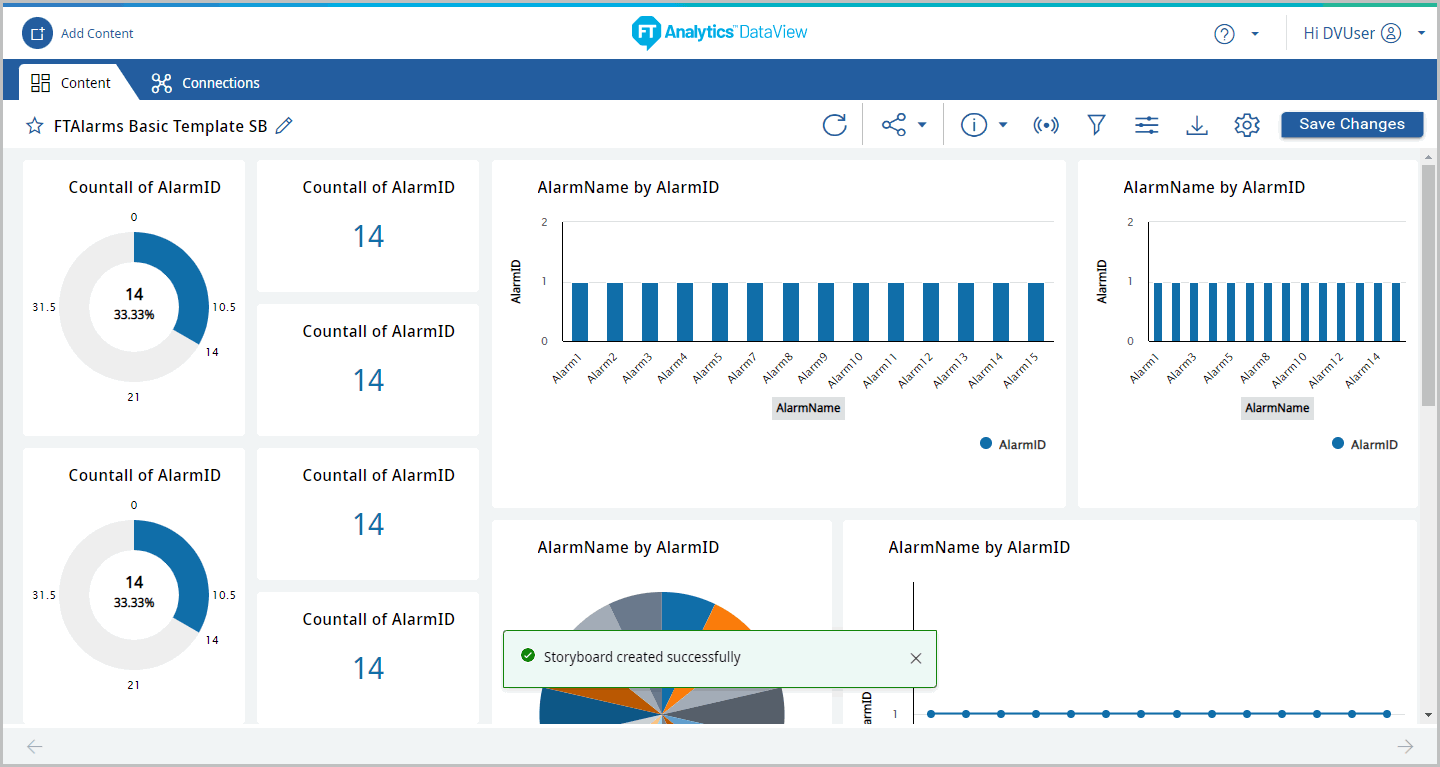Click the Add Content label
The height and width of the screenshot is (767, 1440).
point(97,34)
